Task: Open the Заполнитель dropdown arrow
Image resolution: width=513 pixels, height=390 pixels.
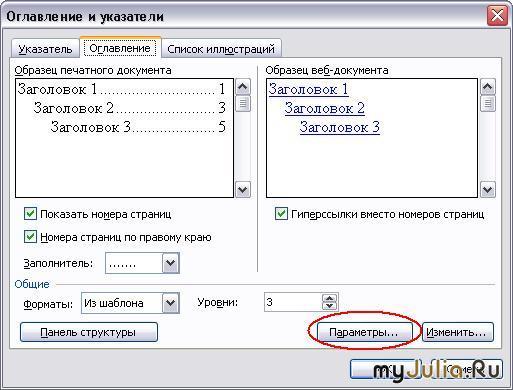Action: 171,263
